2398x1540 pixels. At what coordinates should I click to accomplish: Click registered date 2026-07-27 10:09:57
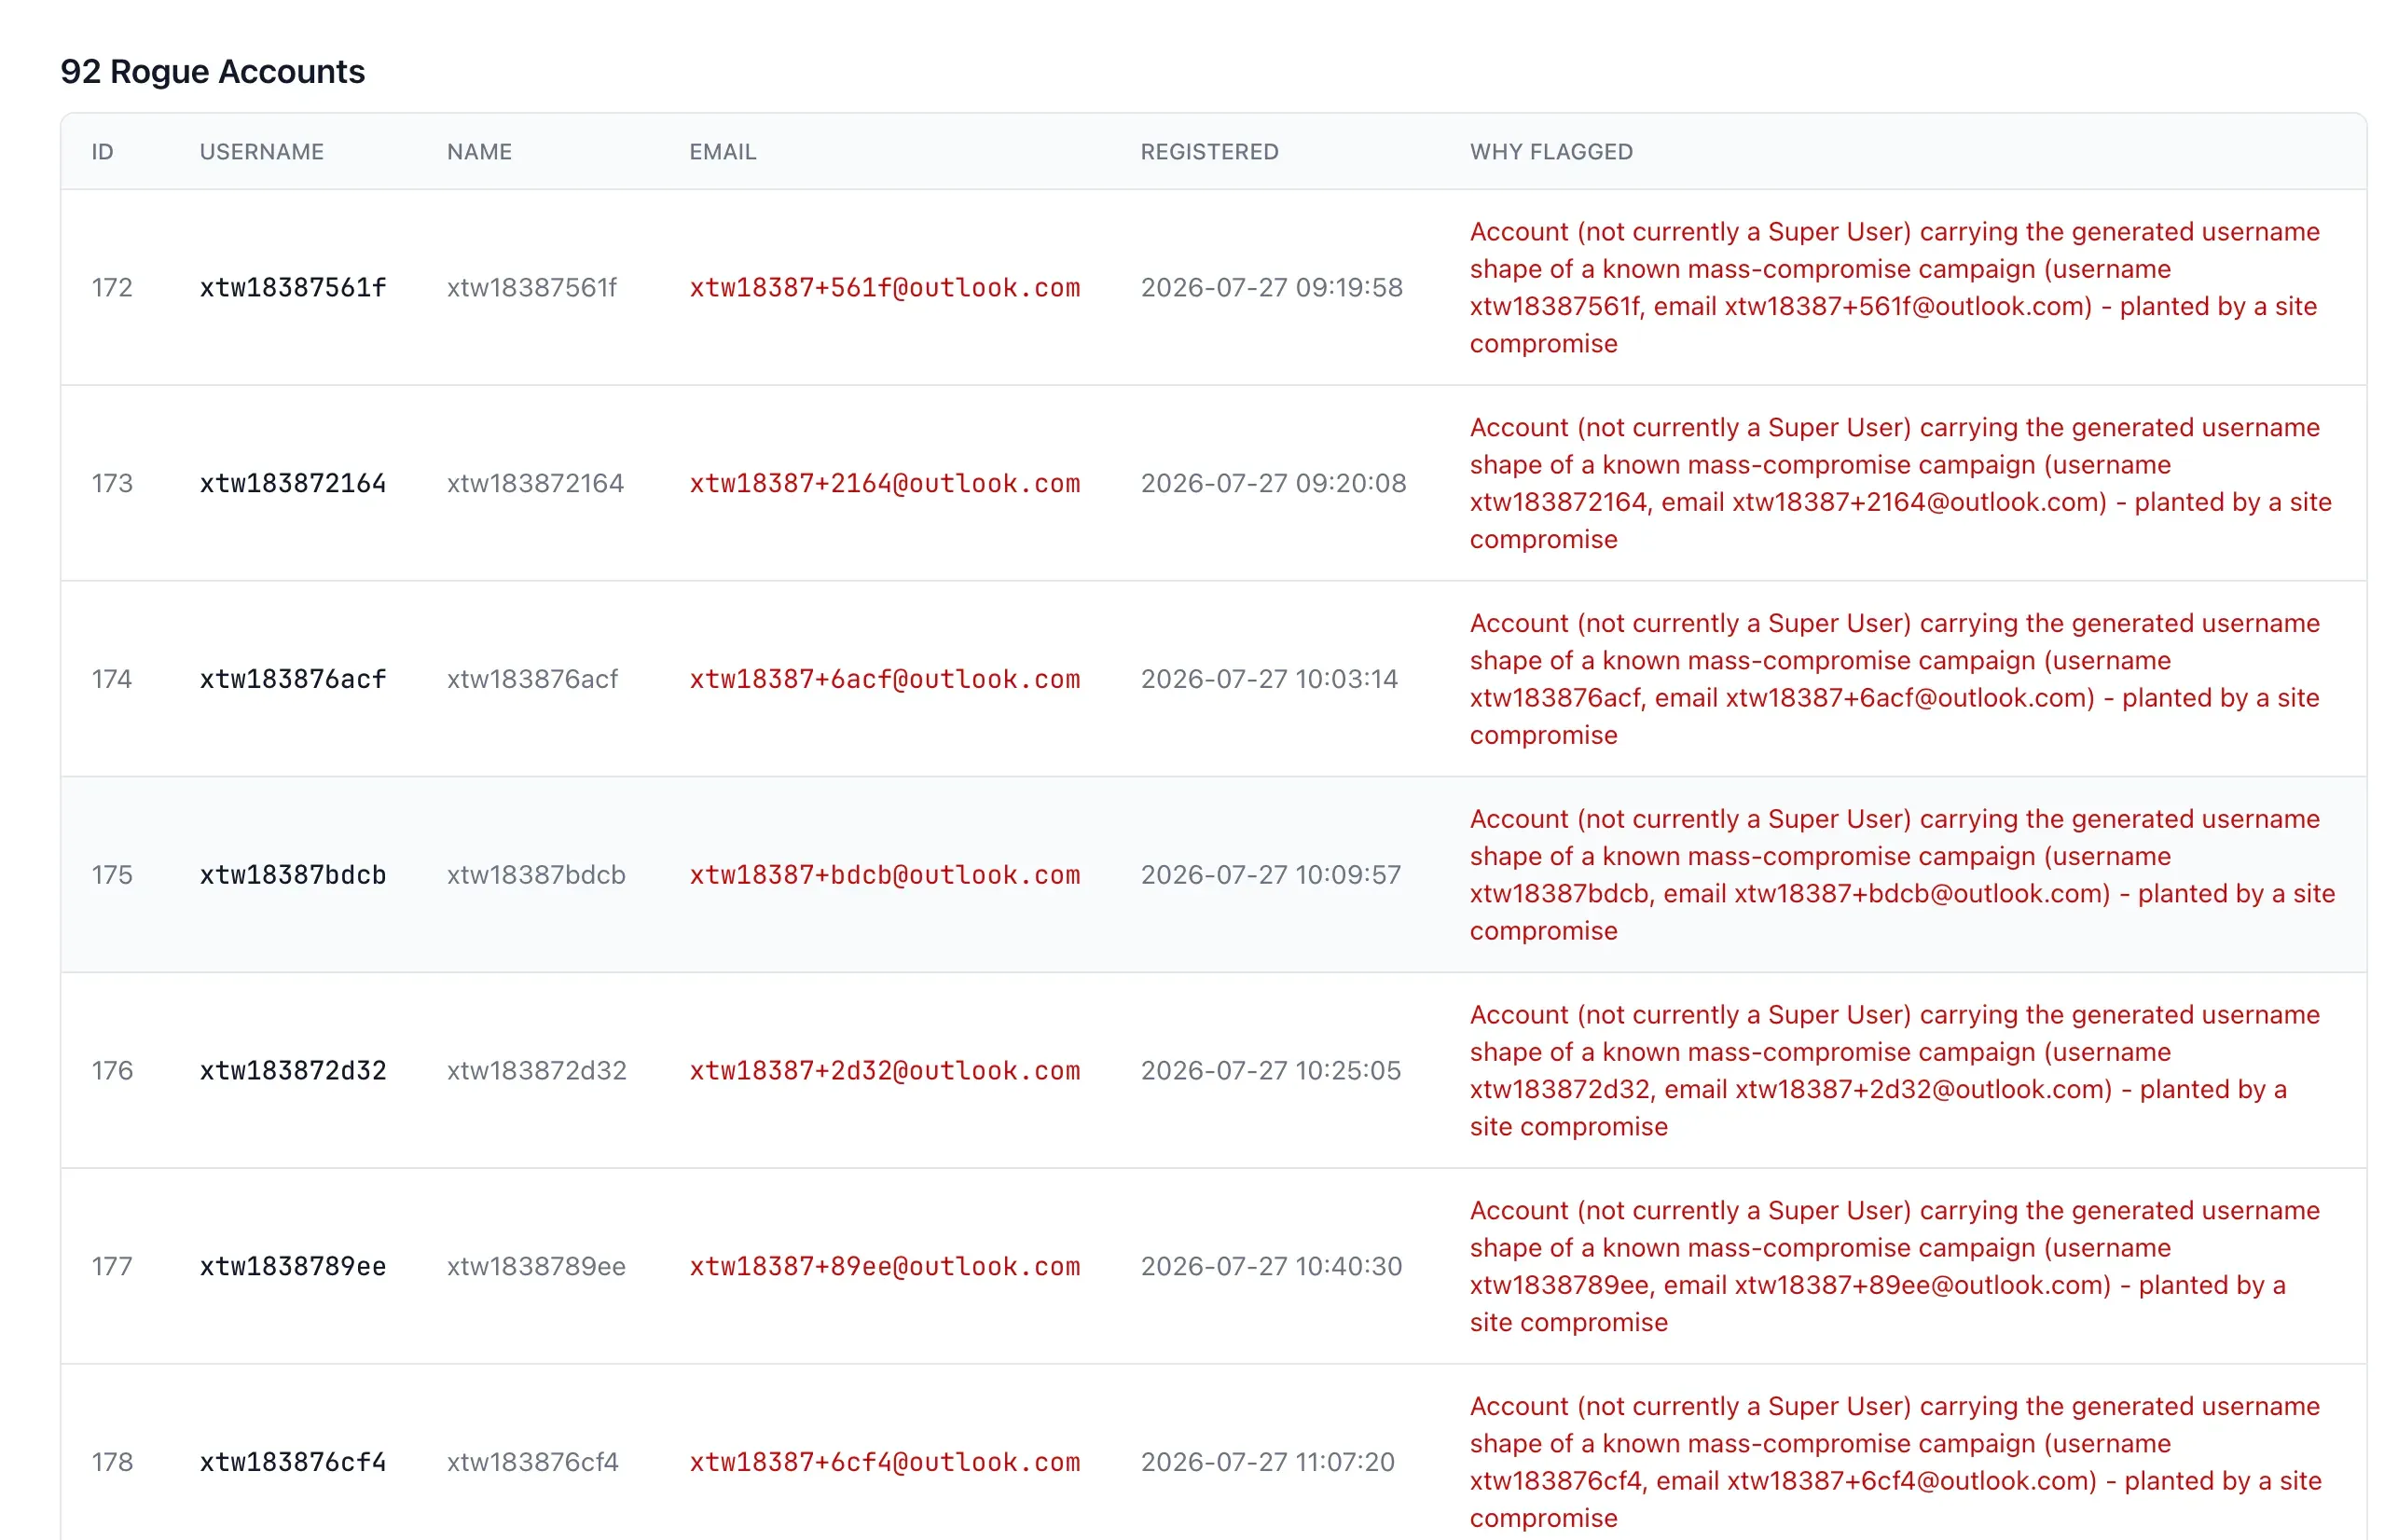point(1271,875)
